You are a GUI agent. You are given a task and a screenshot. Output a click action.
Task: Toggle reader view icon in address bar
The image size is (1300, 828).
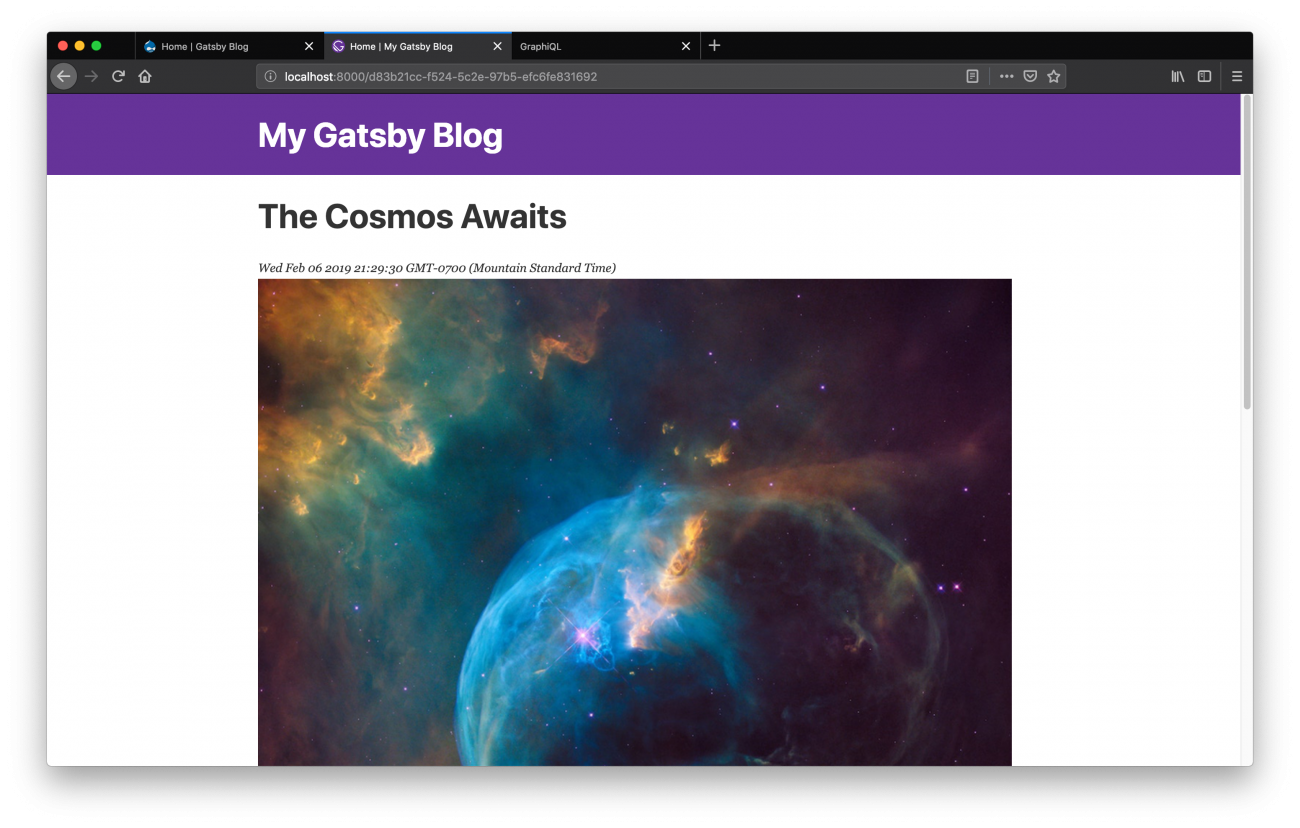(x=972, y=76)
